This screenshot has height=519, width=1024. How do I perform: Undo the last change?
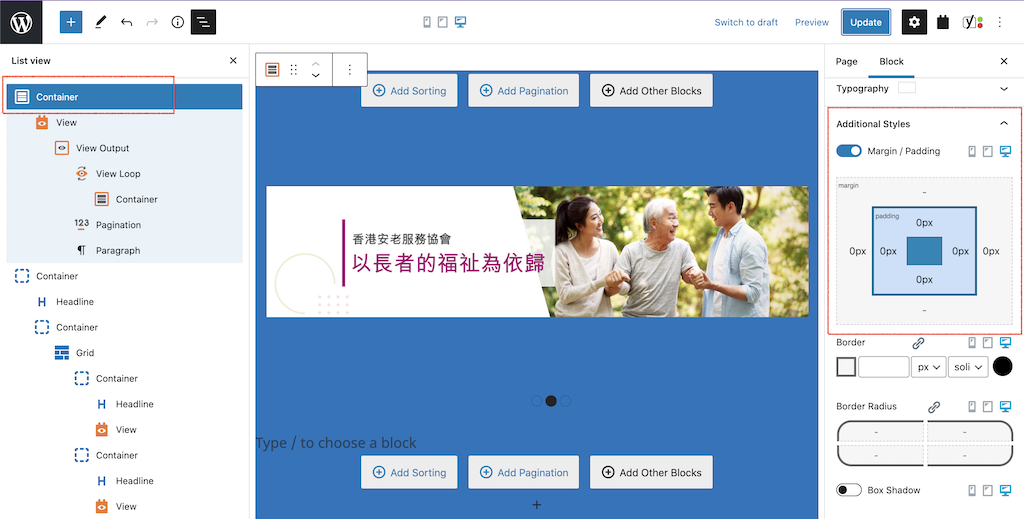[126, 22]
